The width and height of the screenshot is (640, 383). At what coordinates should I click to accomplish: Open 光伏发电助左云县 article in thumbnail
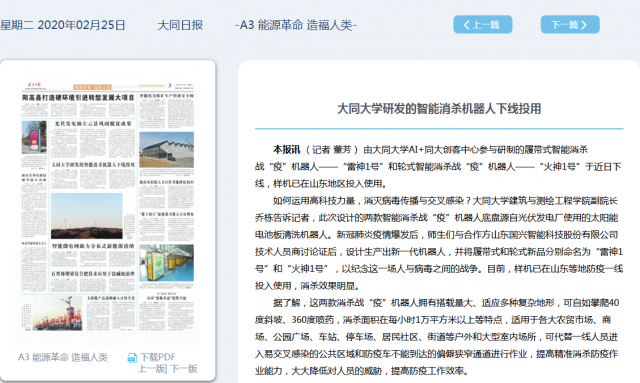[93, 123]
